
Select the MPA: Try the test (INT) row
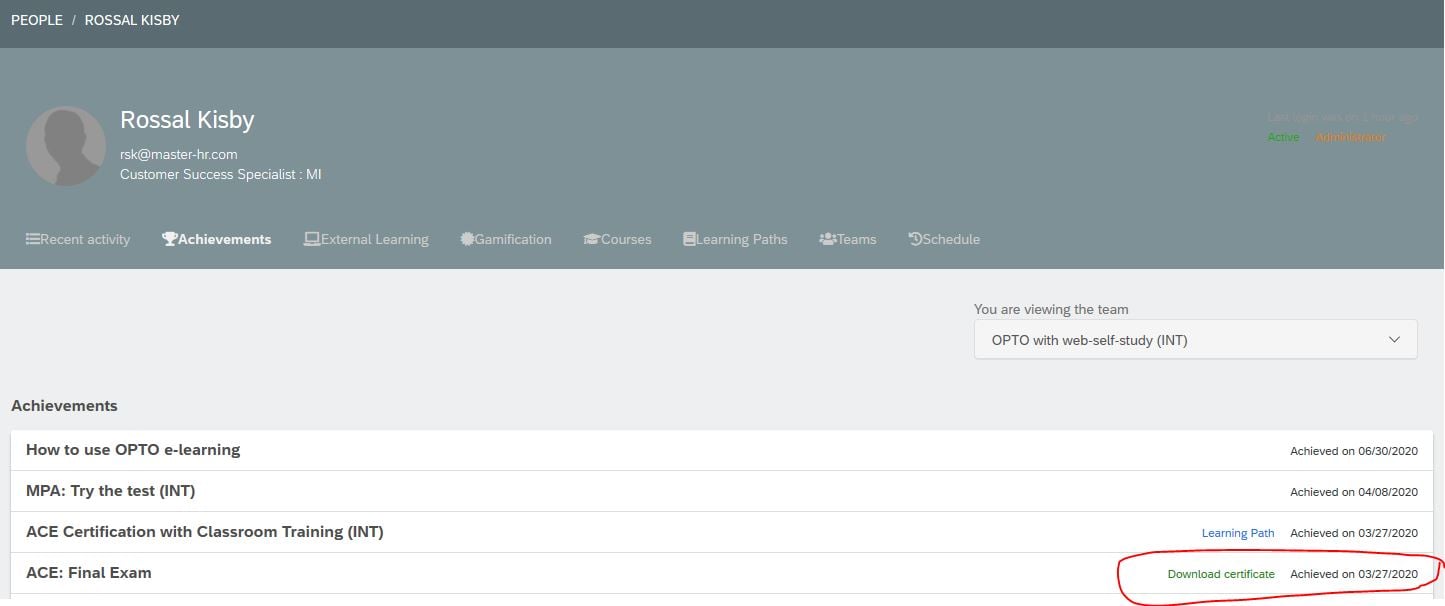click(x=110, y=491)
